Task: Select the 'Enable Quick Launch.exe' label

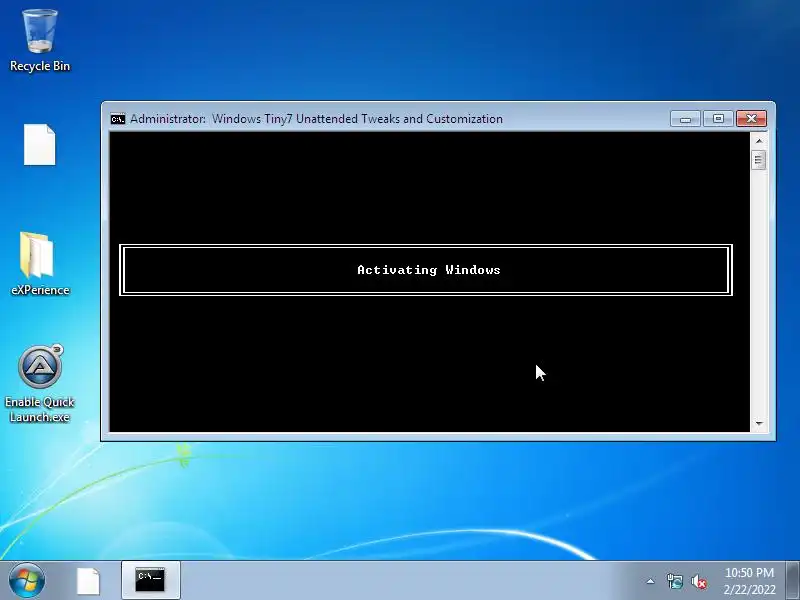Action: click(x=40, y=409)
